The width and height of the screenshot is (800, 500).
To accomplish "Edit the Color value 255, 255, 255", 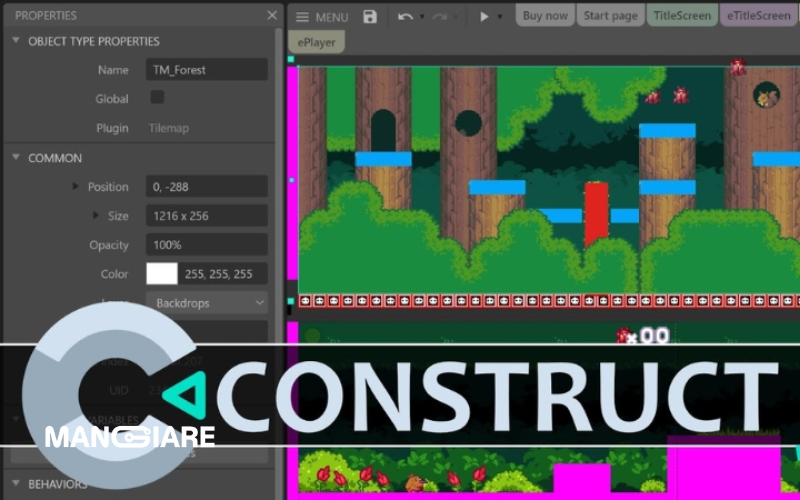I will 223,273.
